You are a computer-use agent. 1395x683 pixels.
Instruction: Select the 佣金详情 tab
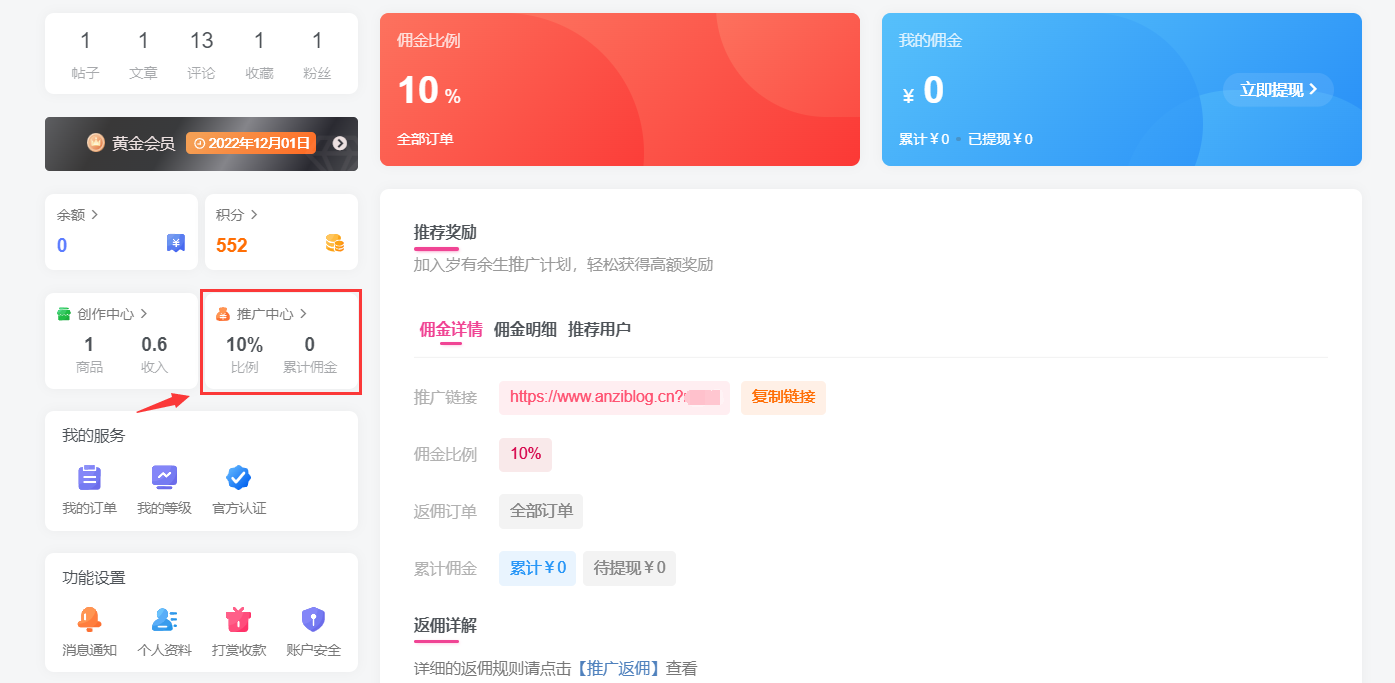451,329
